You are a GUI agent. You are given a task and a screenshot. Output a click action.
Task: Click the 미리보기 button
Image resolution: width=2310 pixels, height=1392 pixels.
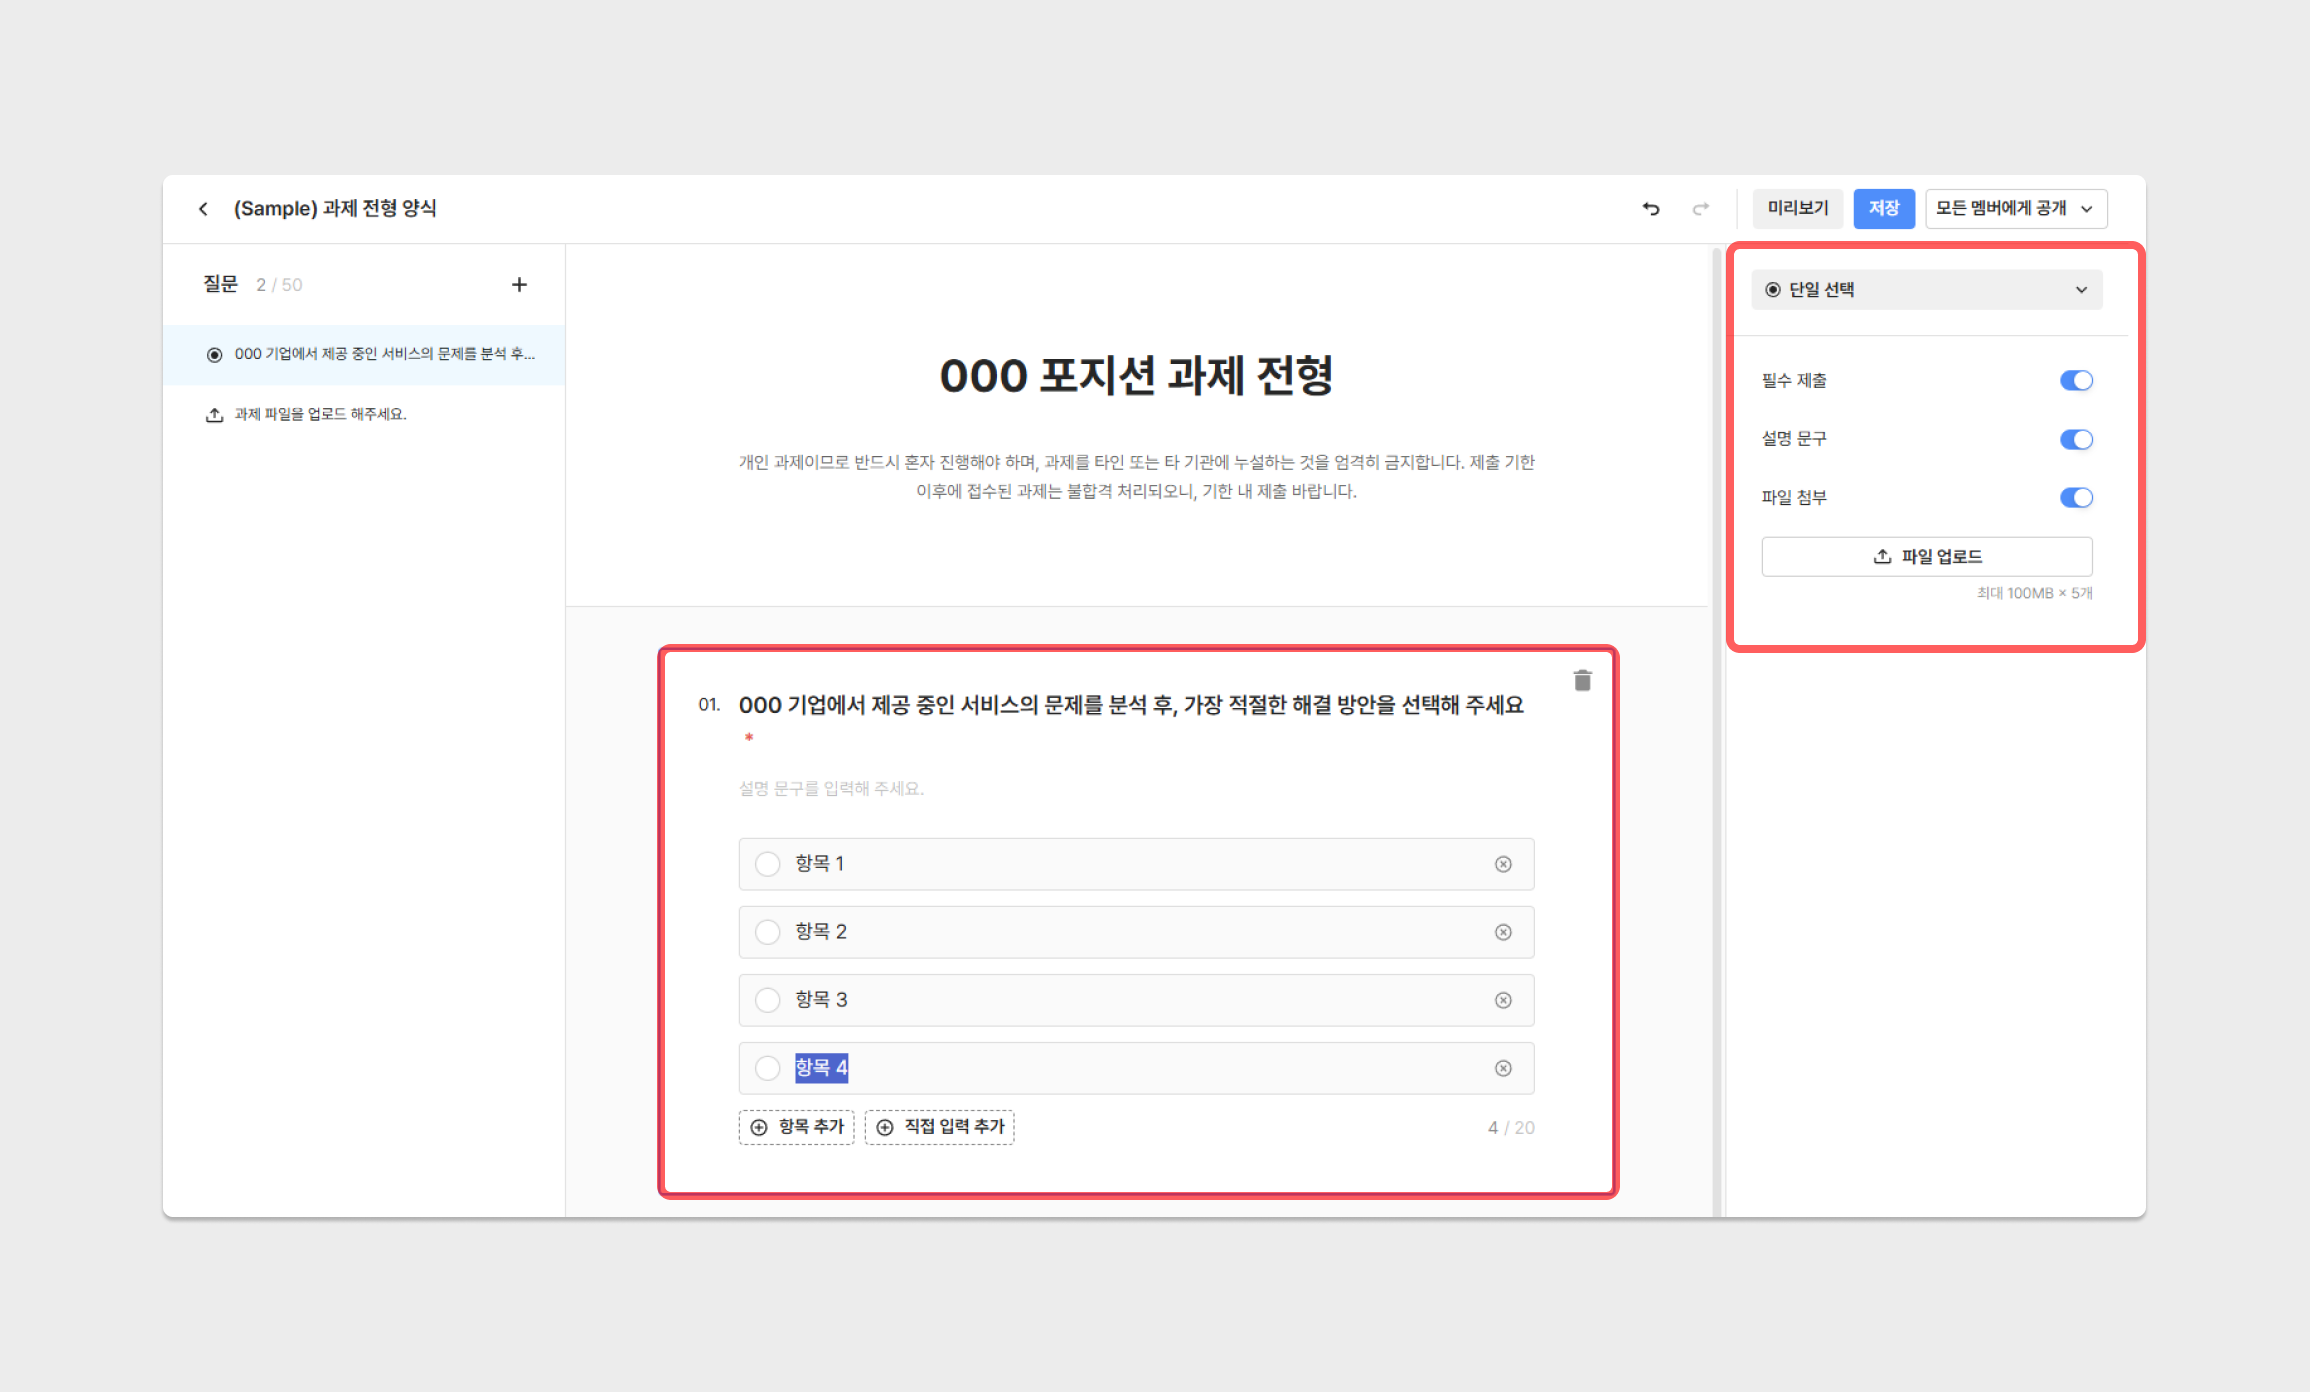click(x=1797, y=209)
